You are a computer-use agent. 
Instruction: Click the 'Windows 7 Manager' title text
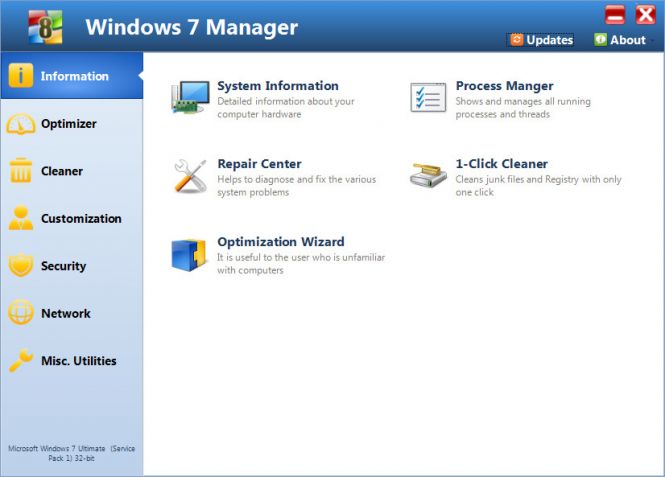192,27
